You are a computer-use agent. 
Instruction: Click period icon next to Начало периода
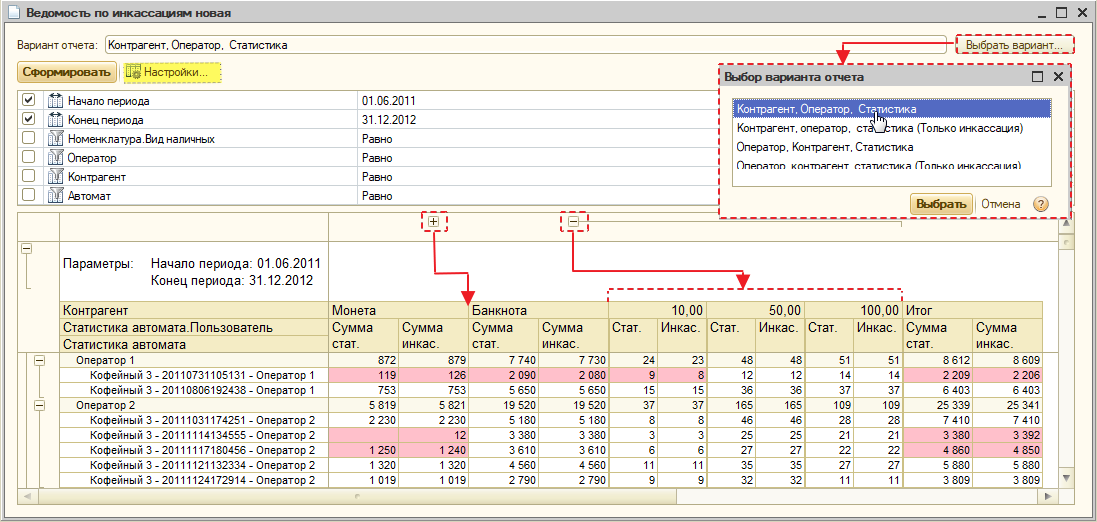coord(56,101)
